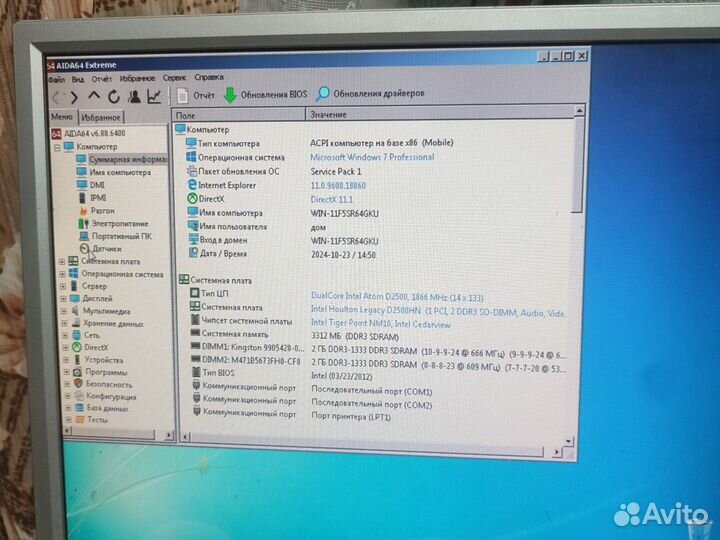Click the Значение column header
The image size is (720, 540).
pyautogui.click(x=329, y=116)
